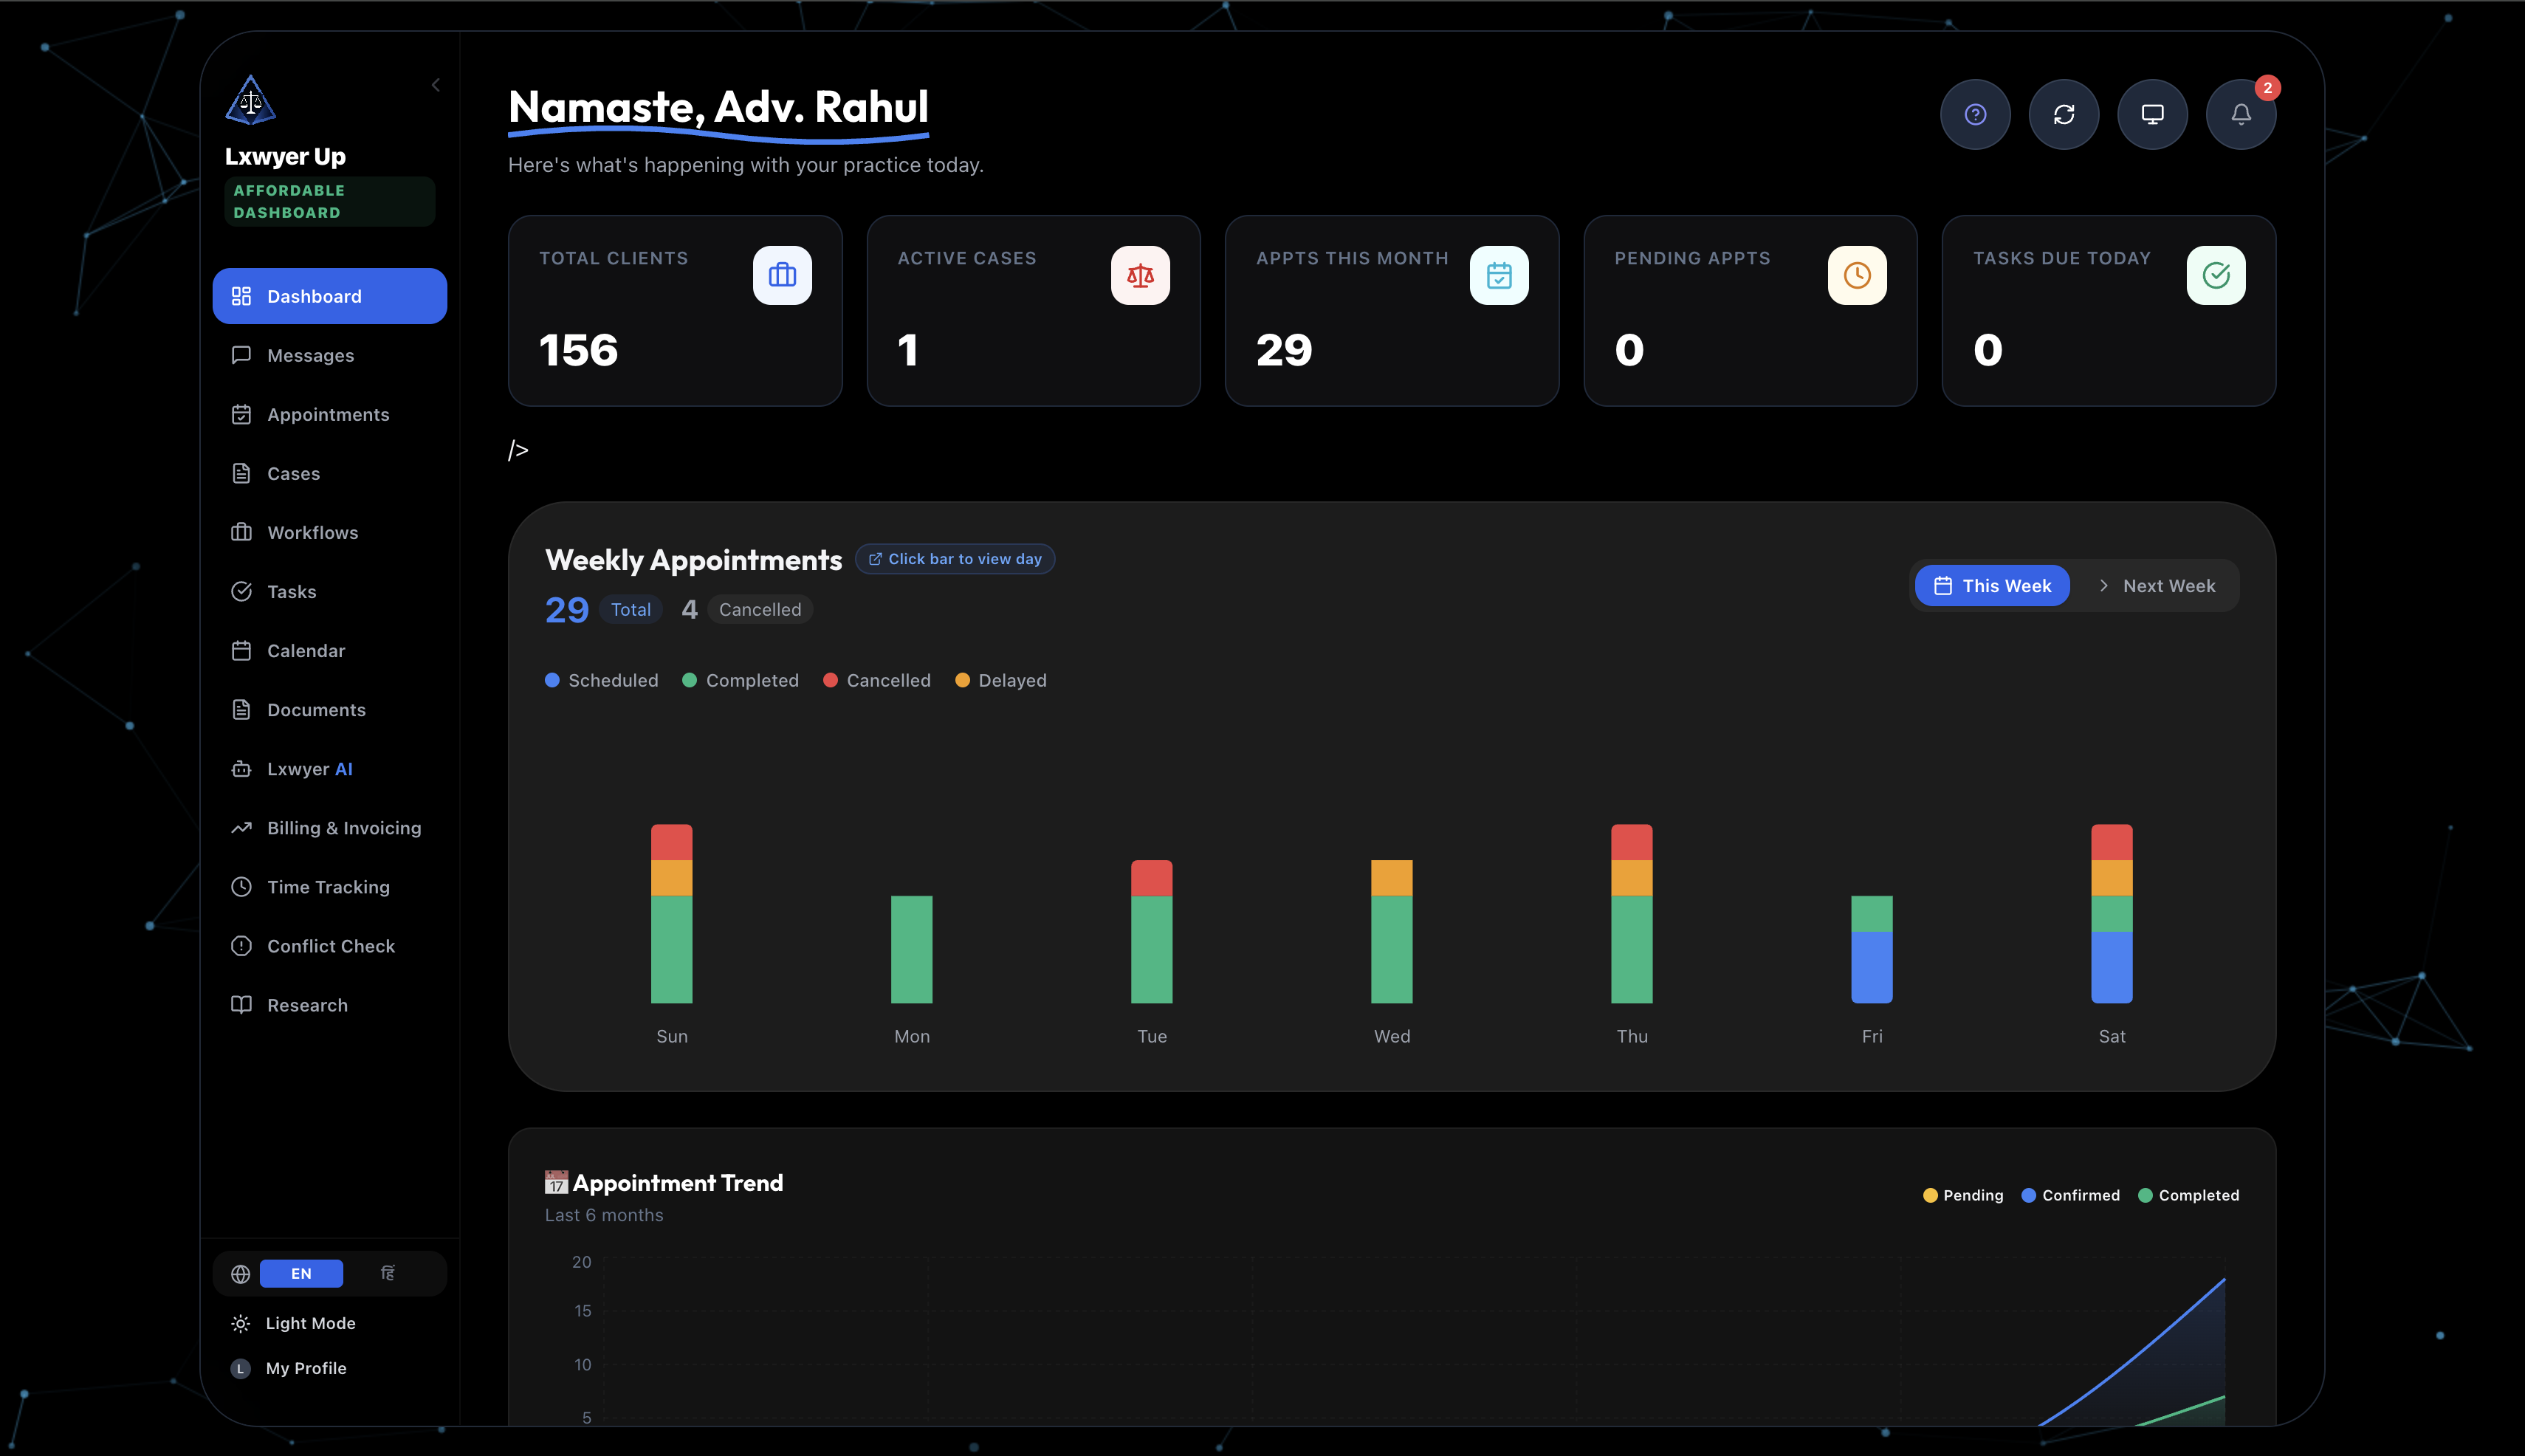The image size is (2525, 1456).
Task: Click the 'Click bar to view day' badge
Action: 955,559
